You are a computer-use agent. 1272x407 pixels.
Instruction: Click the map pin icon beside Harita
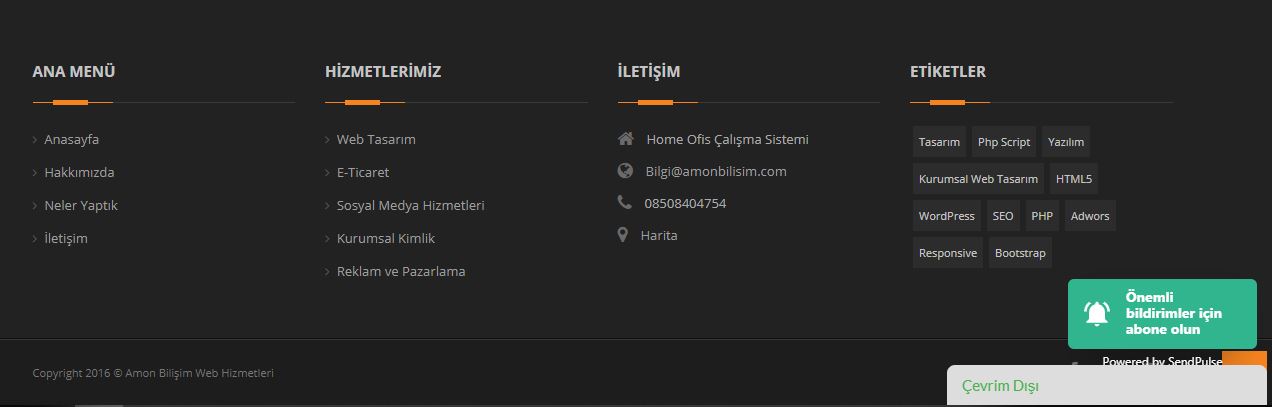622,235
